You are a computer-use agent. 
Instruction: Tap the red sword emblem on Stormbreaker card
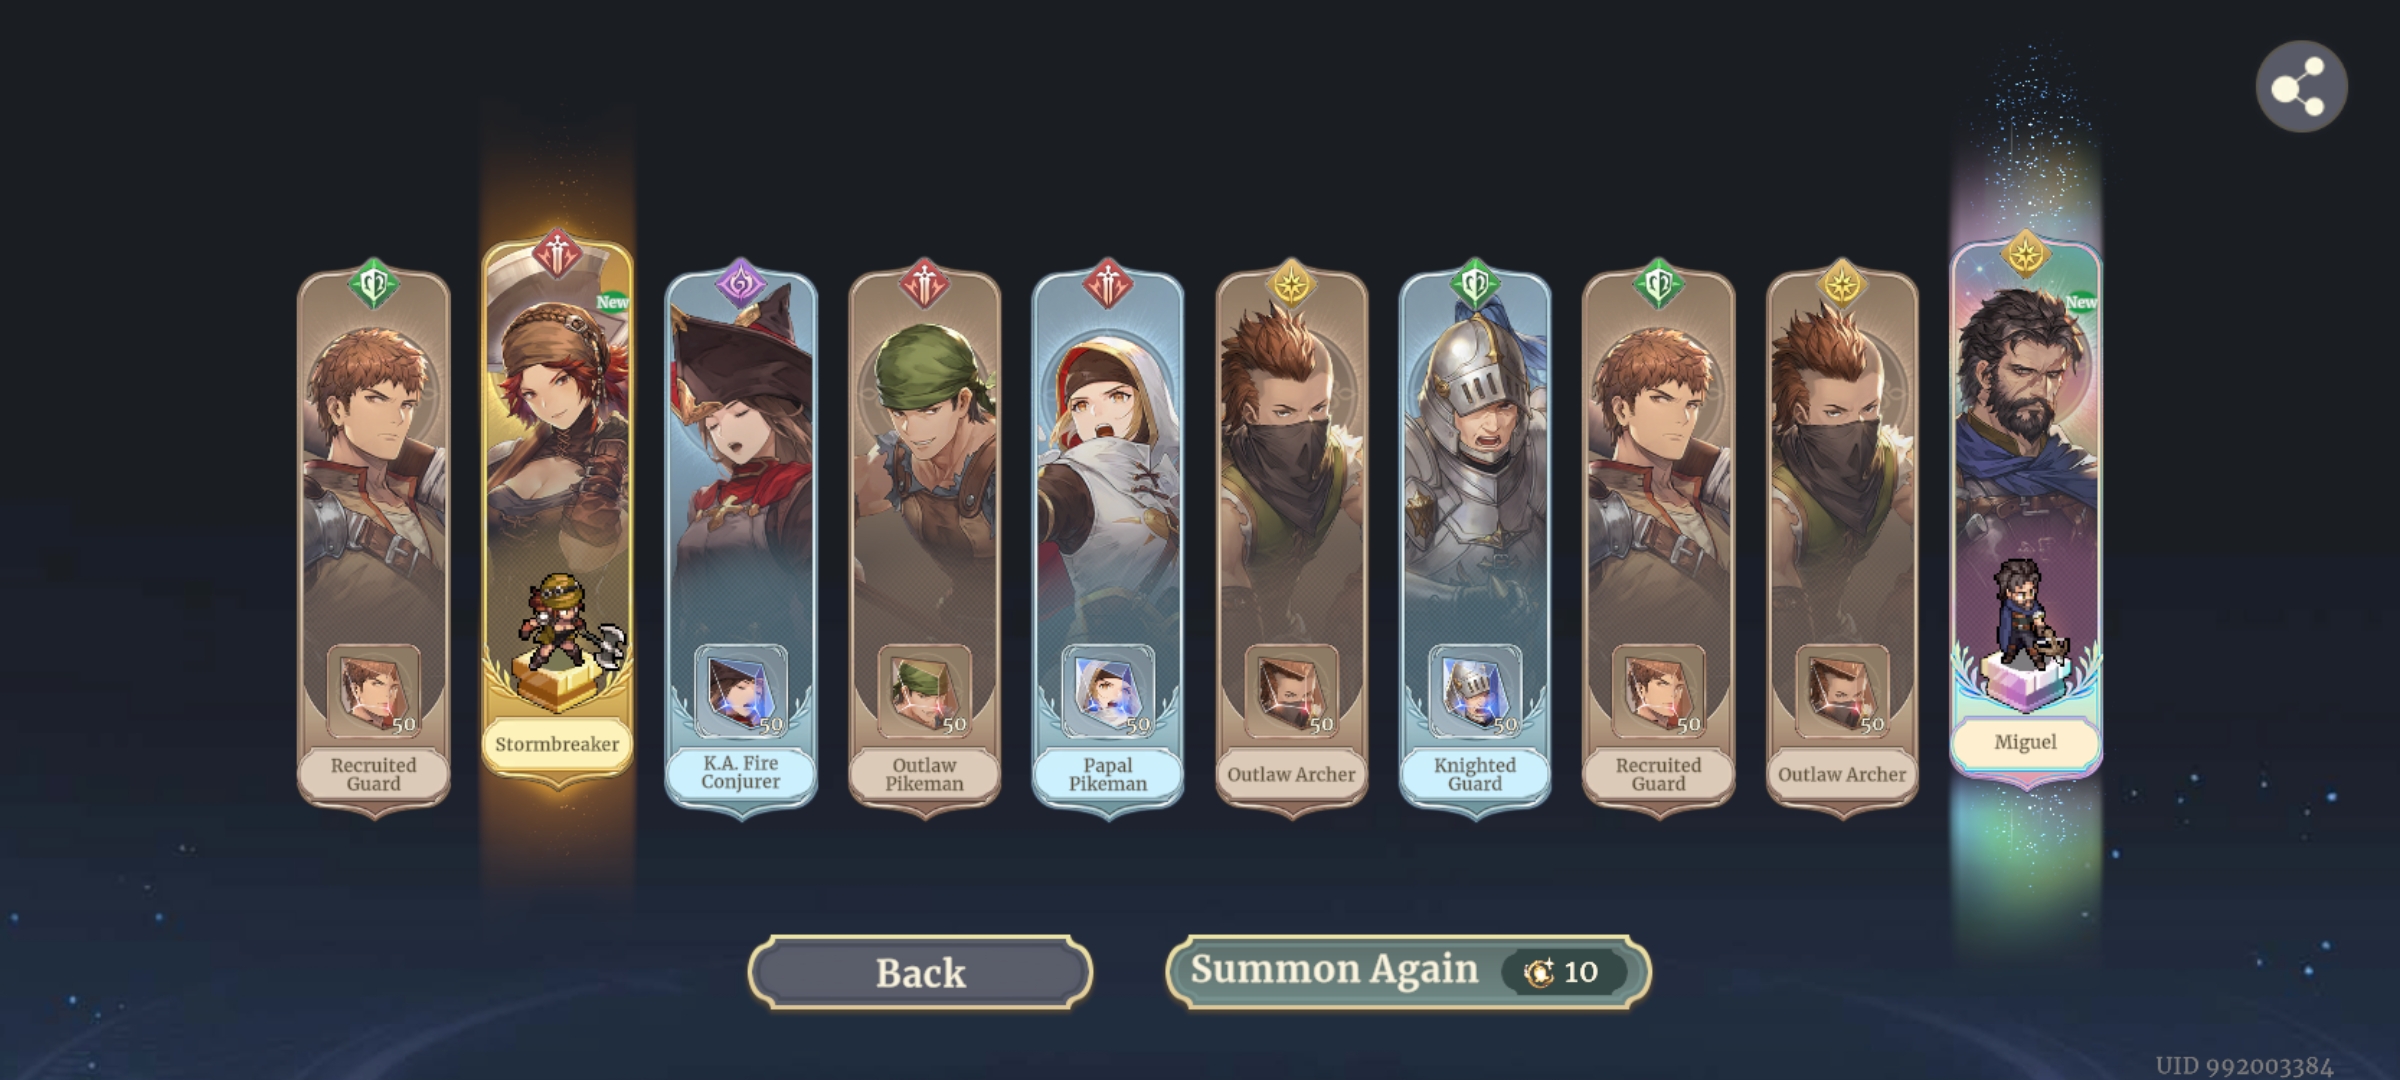(557, 253)
